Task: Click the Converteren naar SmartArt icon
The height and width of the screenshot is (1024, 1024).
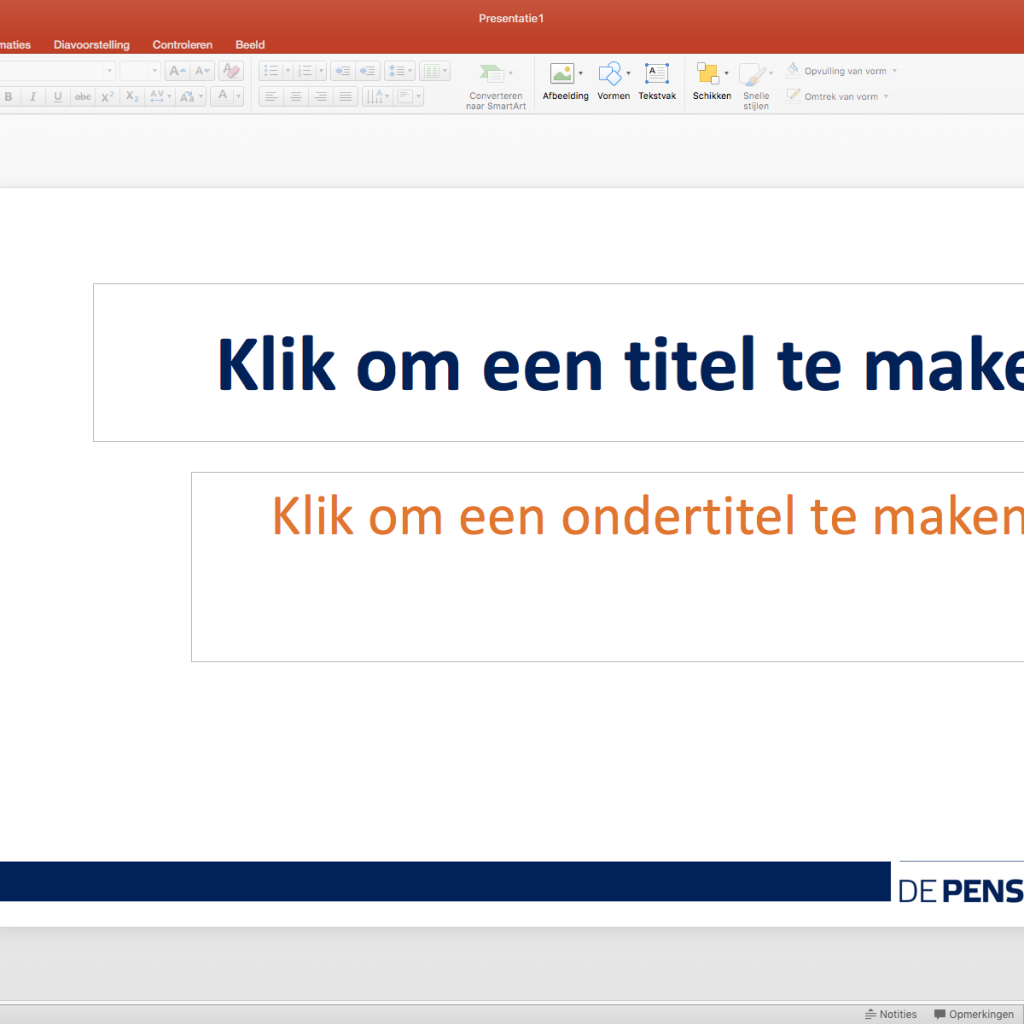Action: pos(492,74)
